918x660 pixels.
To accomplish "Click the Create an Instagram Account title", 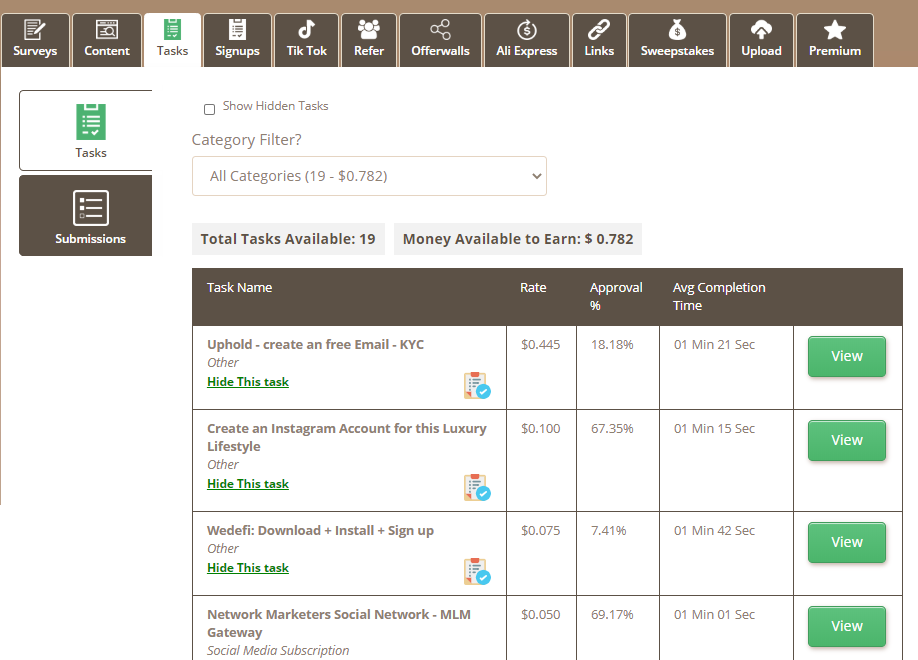I will coord(347,437).
